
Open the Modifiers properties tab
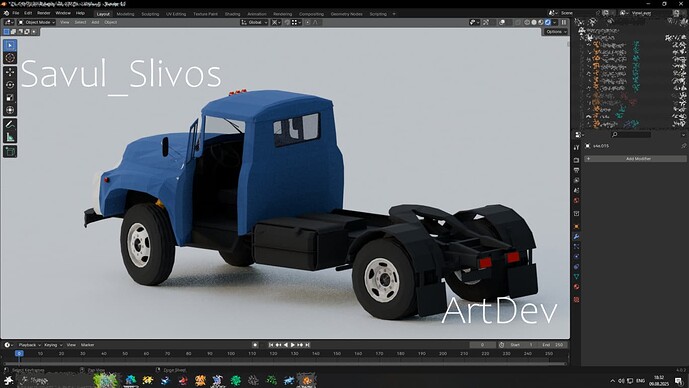pyautogui.click(x=576, y=236)
